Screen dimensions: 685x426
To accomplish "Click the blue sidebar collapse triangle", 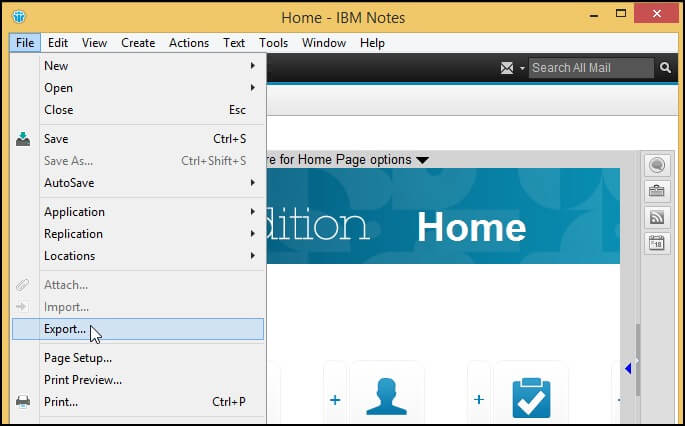I will tap(628, 369).
